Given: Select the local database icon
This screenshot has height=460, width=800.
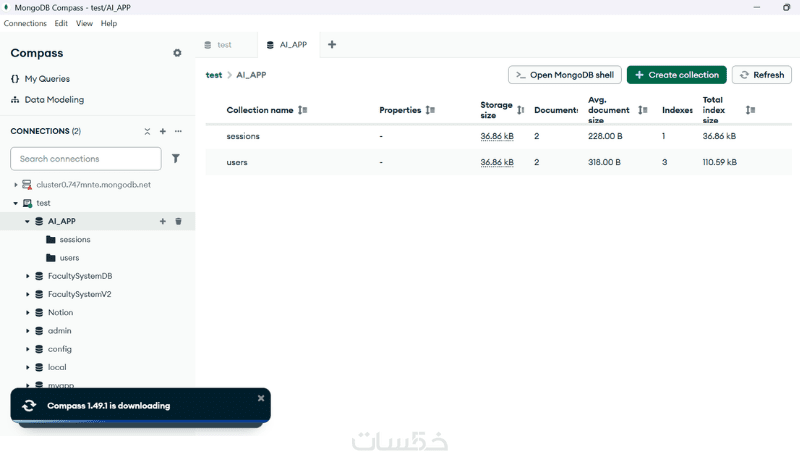Looking at the screenshot, I should (x=39, y=367).
